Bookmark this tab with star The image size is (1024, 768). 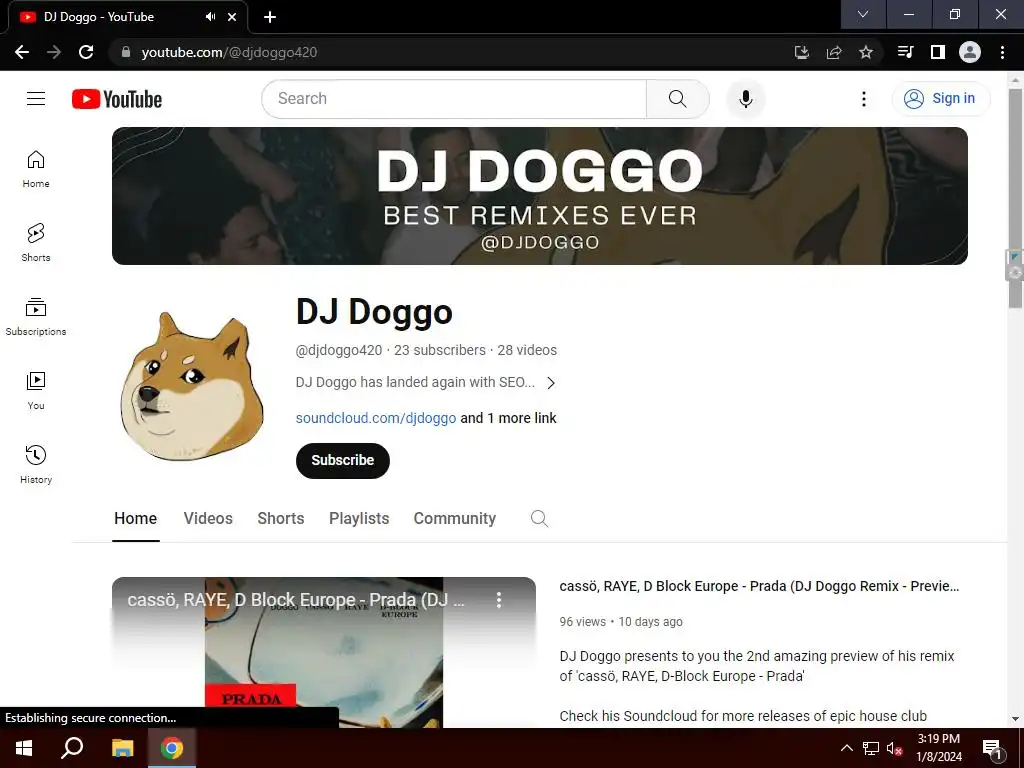point(865,52)
